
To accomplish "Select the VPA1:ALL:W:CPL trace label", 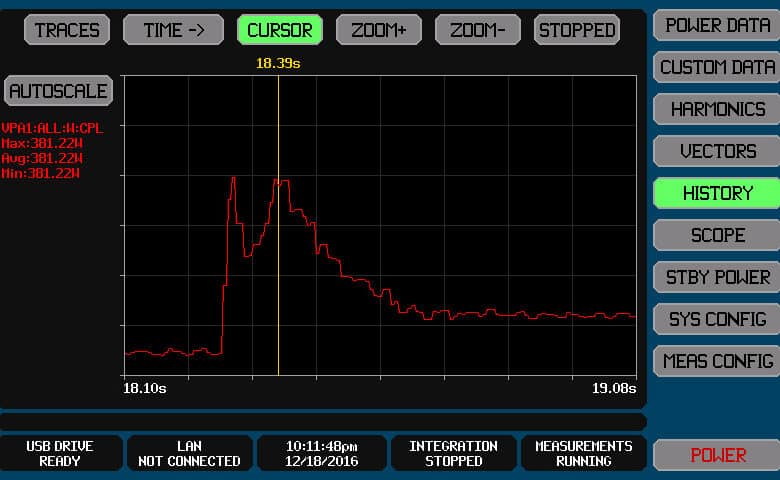I will (52, 128).
